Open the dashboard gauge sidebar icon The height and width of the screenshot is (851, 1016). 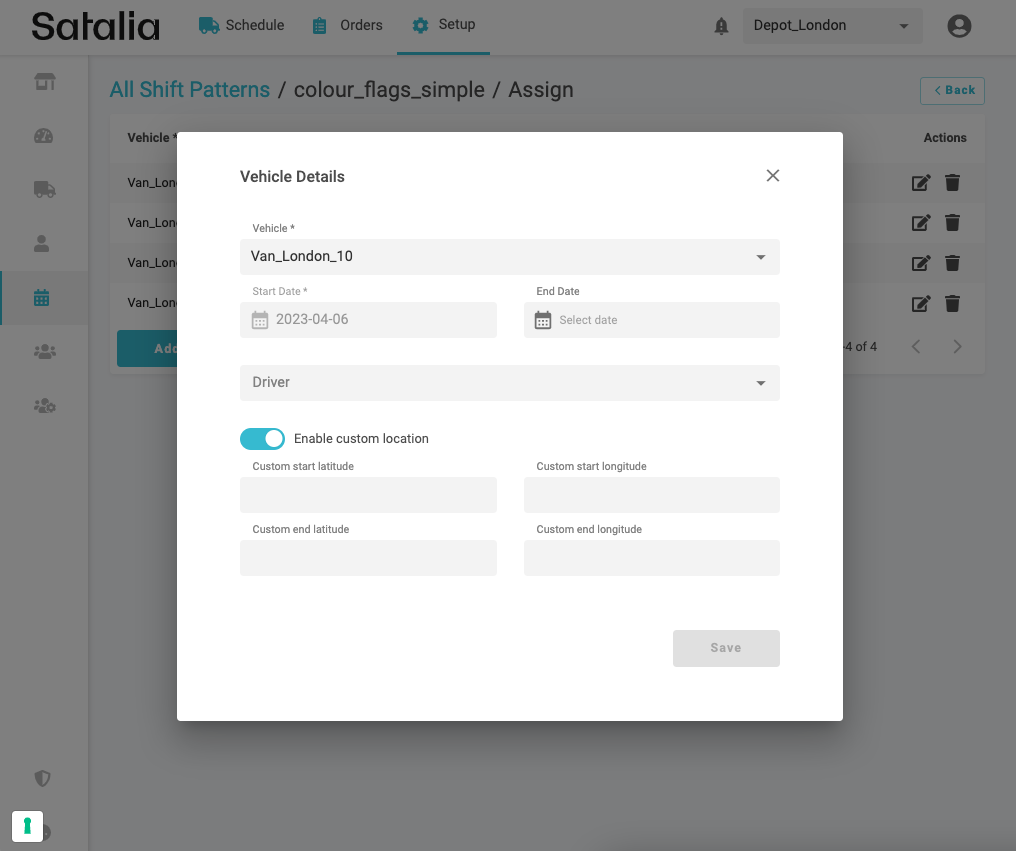pyautogui.click(x=43, y=136)
